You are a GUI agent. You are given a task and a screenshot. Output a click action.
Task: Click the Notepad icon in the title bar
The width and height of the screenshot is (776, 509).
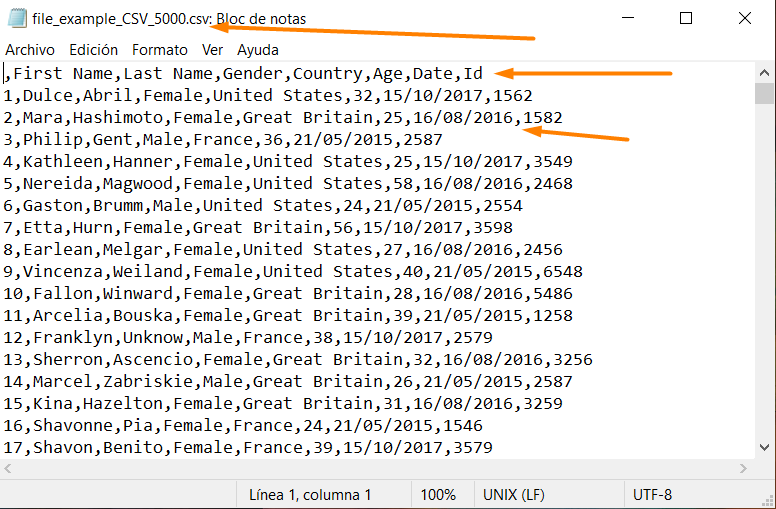click(x=14, y=18)
